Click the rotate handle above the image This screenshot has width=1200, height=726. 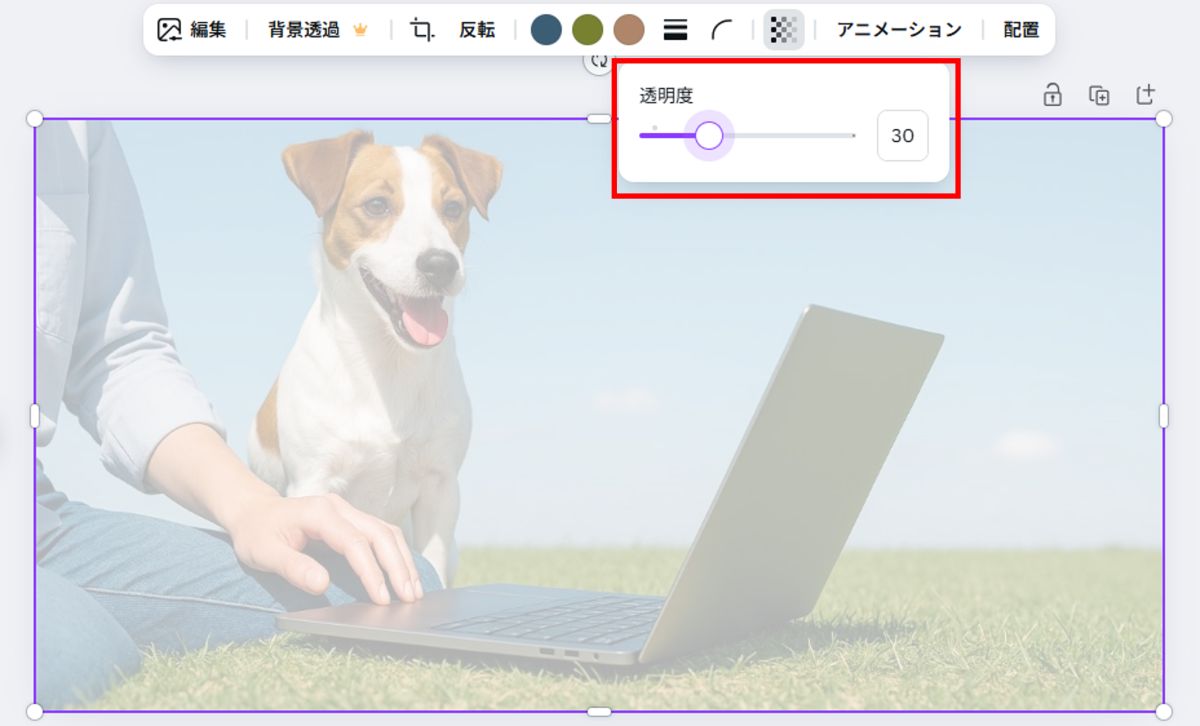(x=598, y=63)
